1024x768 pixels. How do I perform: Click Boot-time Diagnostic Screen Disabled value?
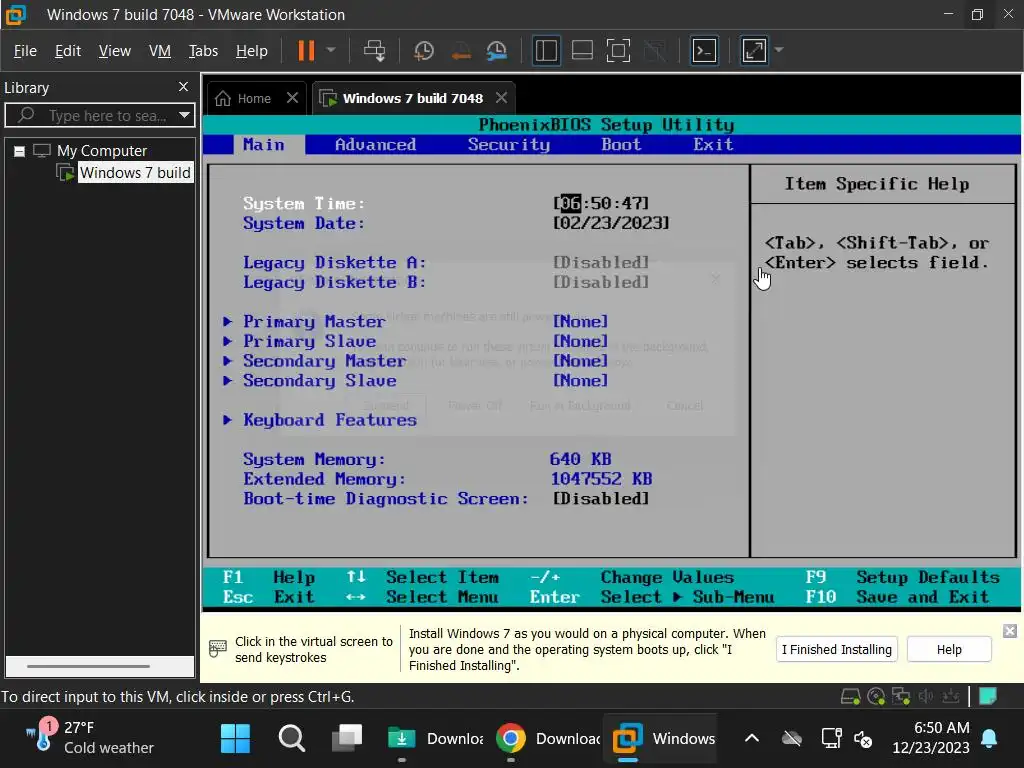coord(601,498)
